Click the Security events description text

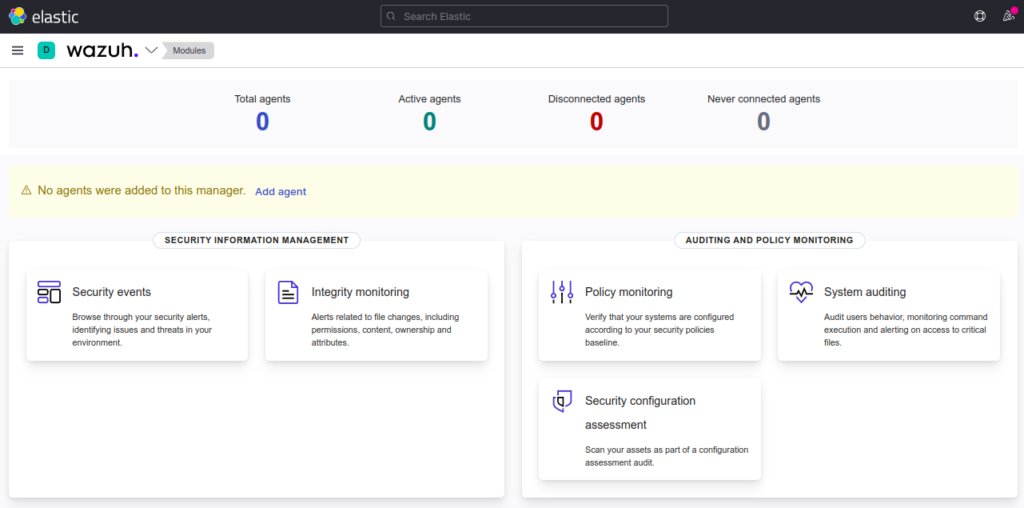pyautogui.click(x=142, y=330)
